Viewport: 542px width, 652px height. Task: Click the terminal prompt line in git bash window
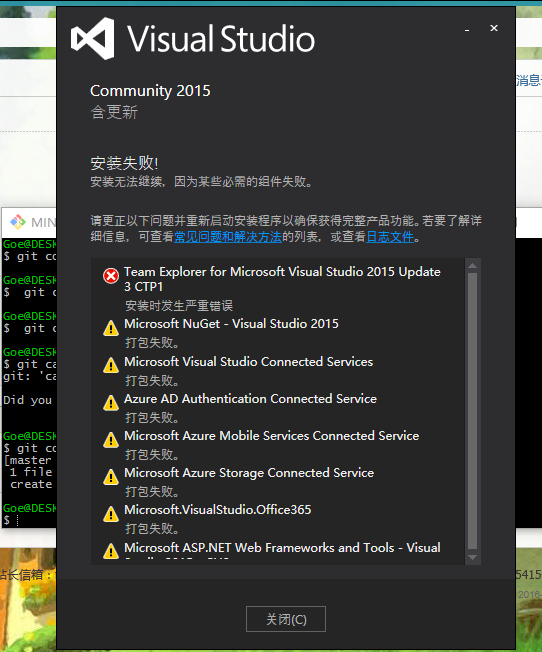pos(29,520)
